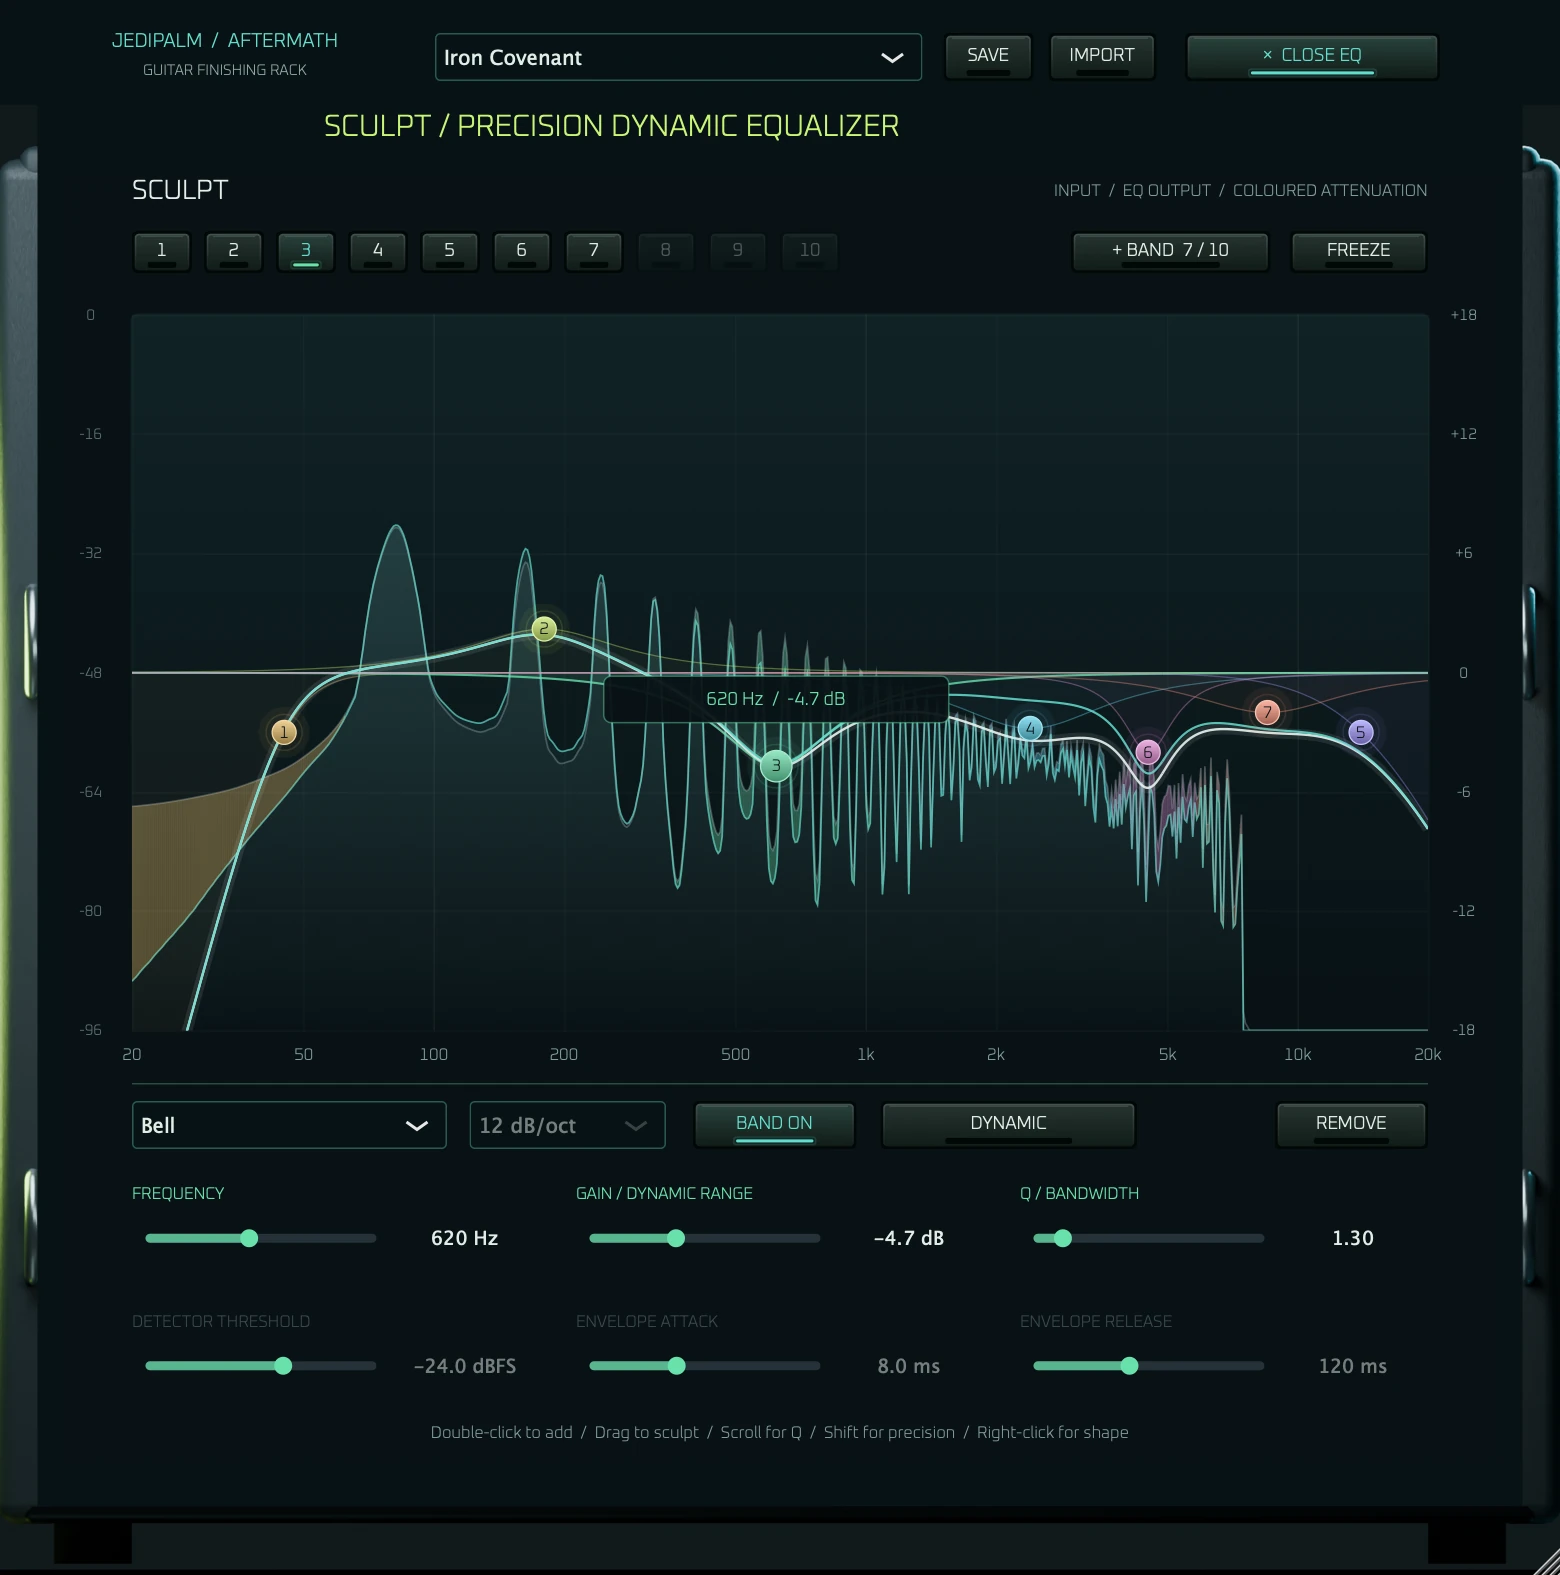Click the ENVELOPE RELEASE slider handle
Viewport: 1560px width, 1575px height.
tap(1130, 1366)
